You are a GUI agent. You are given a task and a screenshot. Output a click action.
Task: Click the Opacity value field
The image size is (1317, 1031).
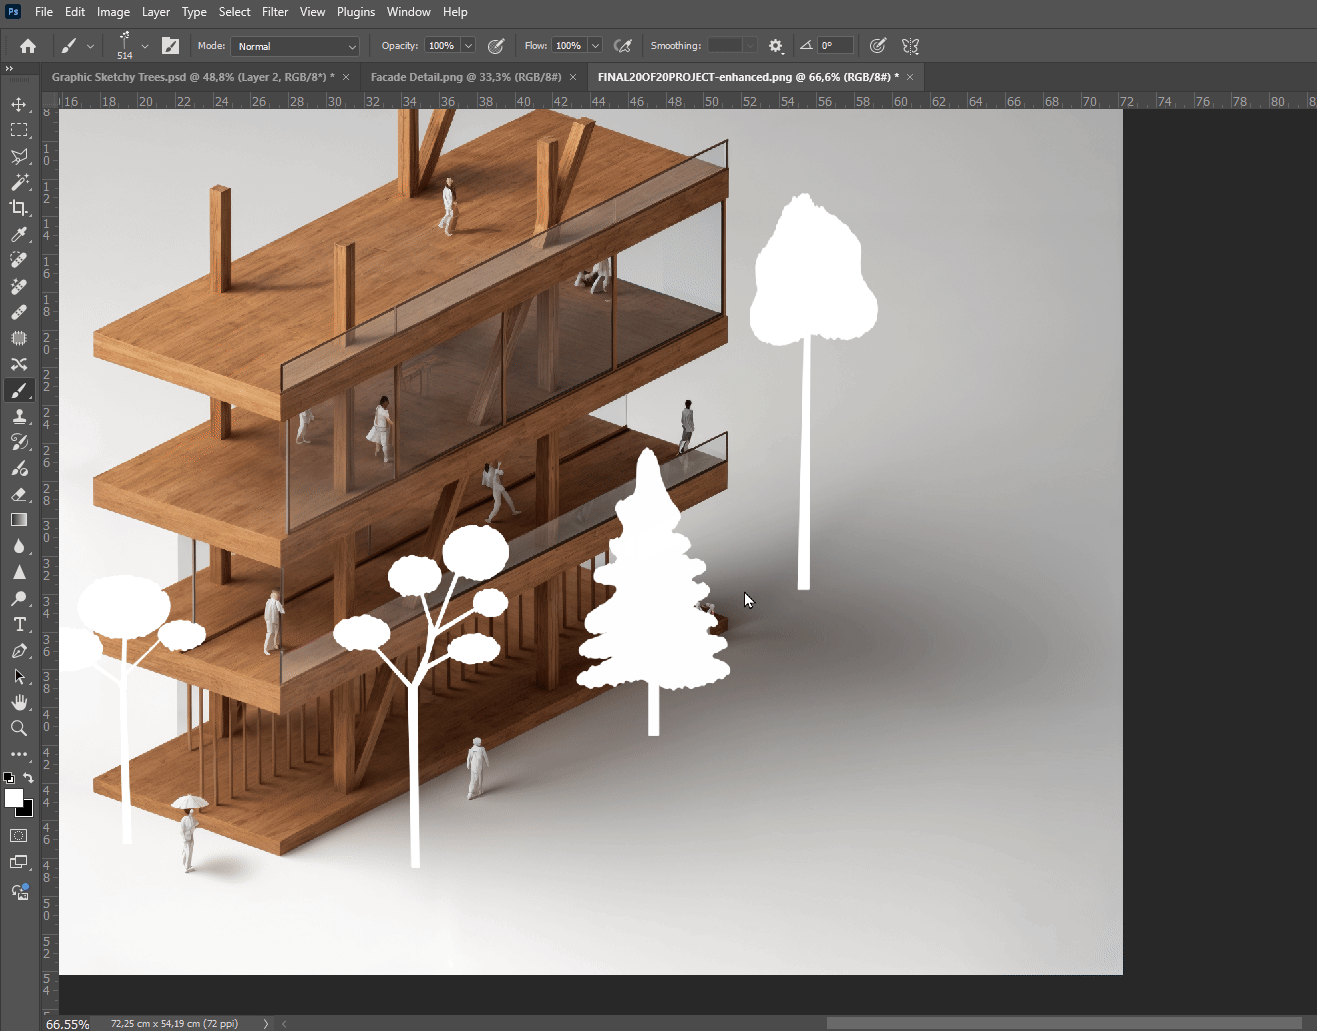441,46
